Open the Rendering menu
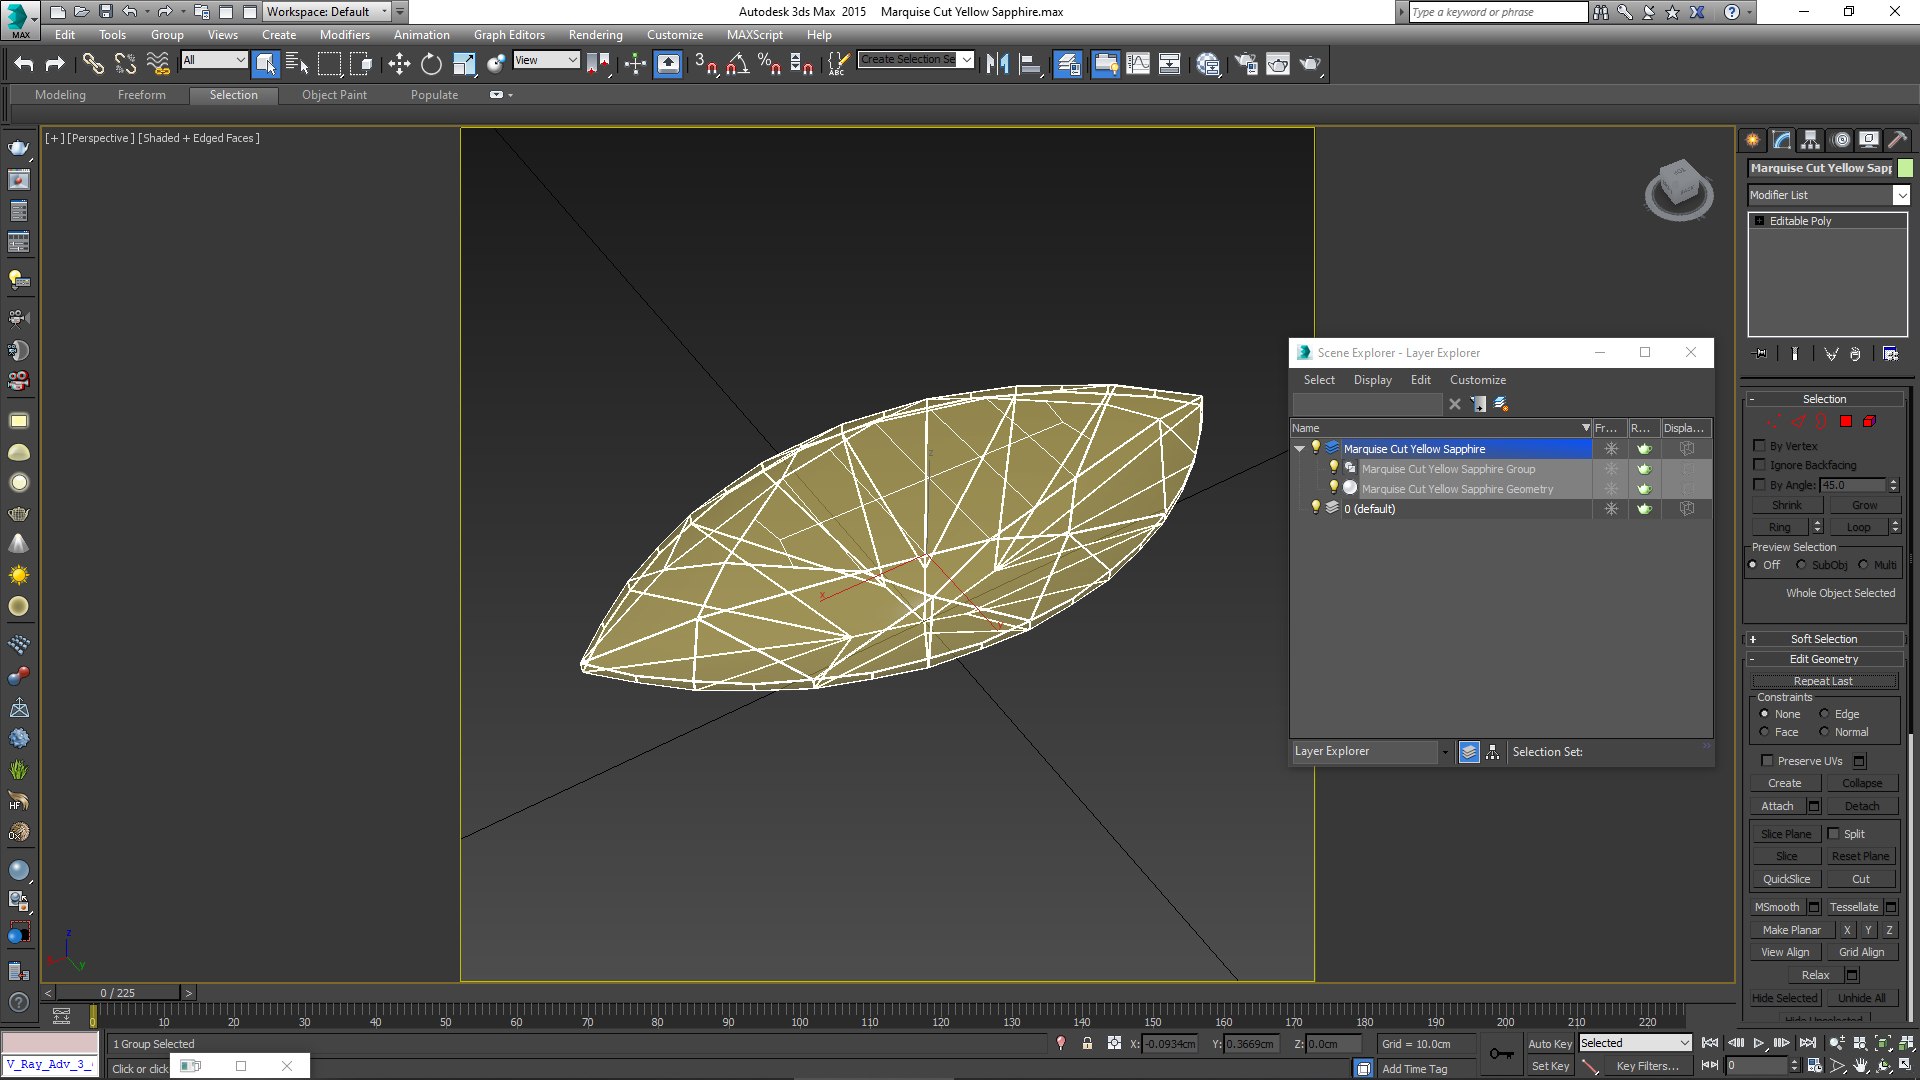 coord(595,35)
